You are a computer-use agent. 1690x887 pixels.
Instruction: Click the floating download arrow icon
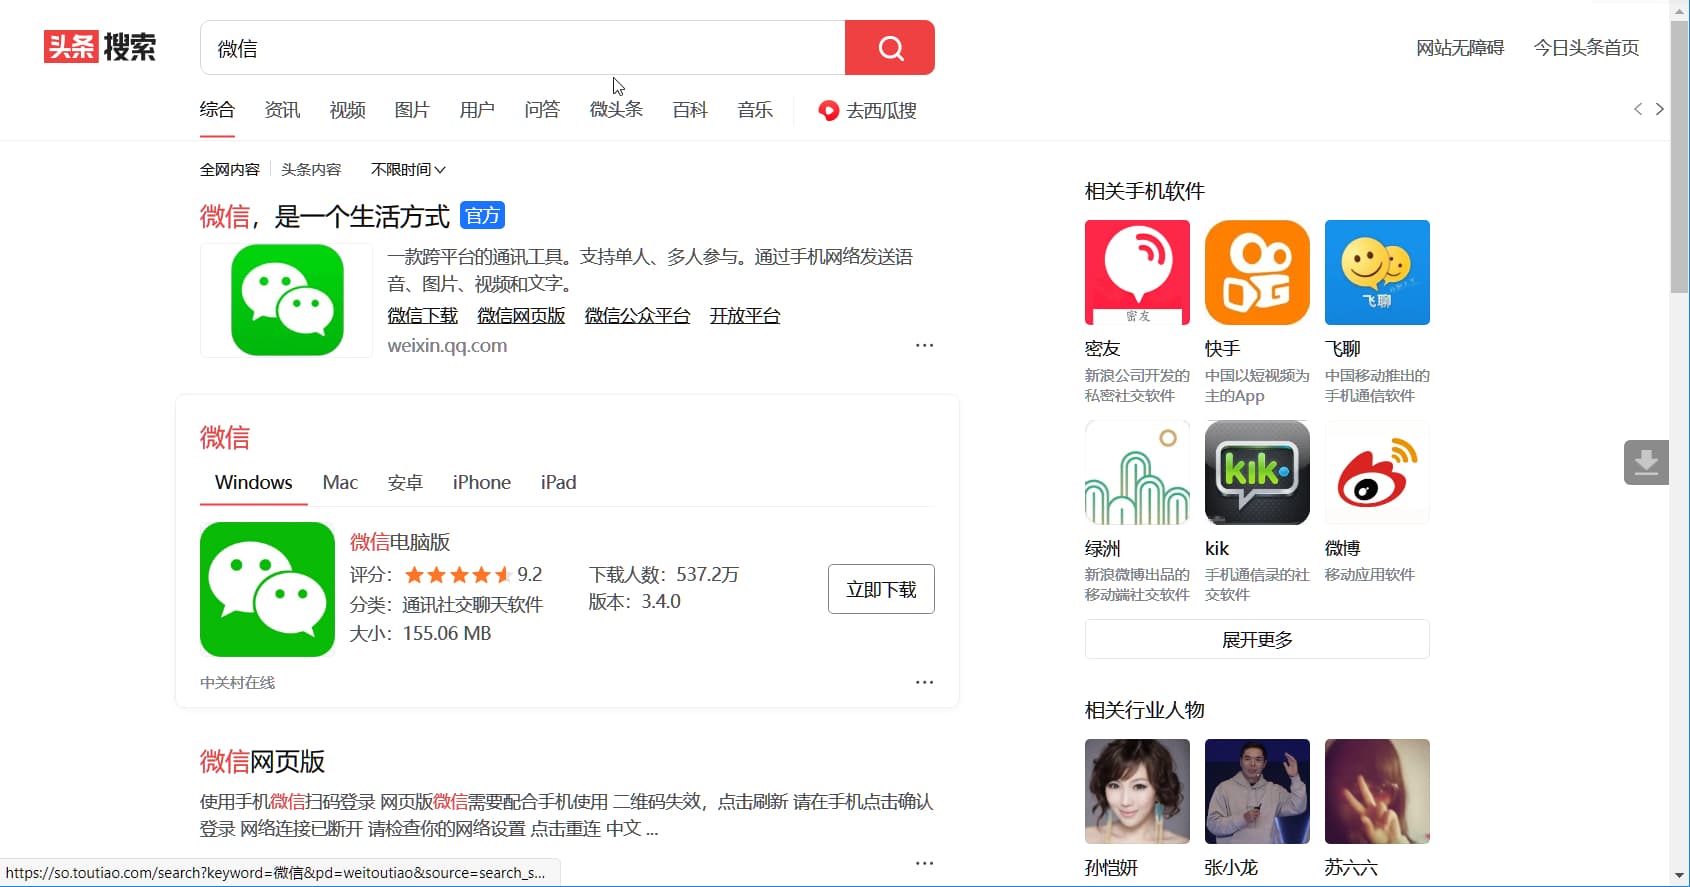click(x=1645, y=462)
